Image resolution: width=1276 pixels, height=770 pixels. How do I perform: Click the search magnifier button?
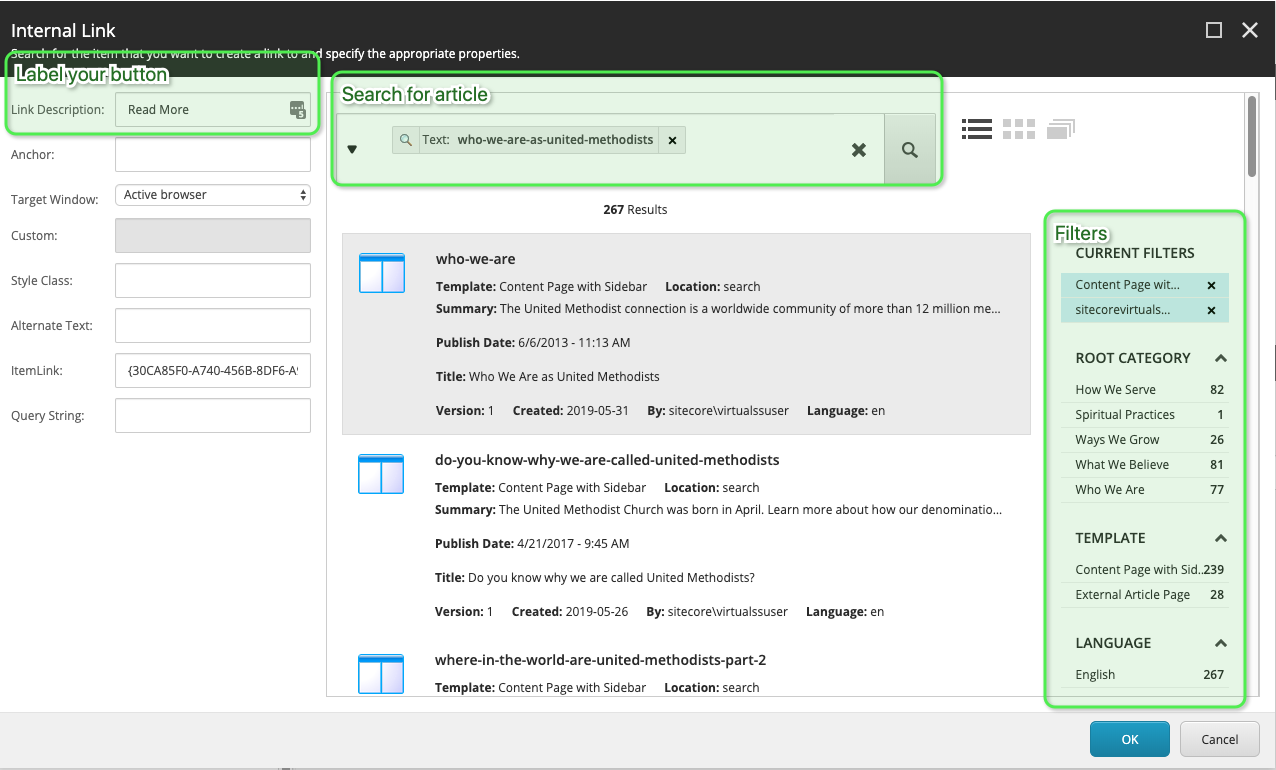pyautogui.click(x=909, y=149)
